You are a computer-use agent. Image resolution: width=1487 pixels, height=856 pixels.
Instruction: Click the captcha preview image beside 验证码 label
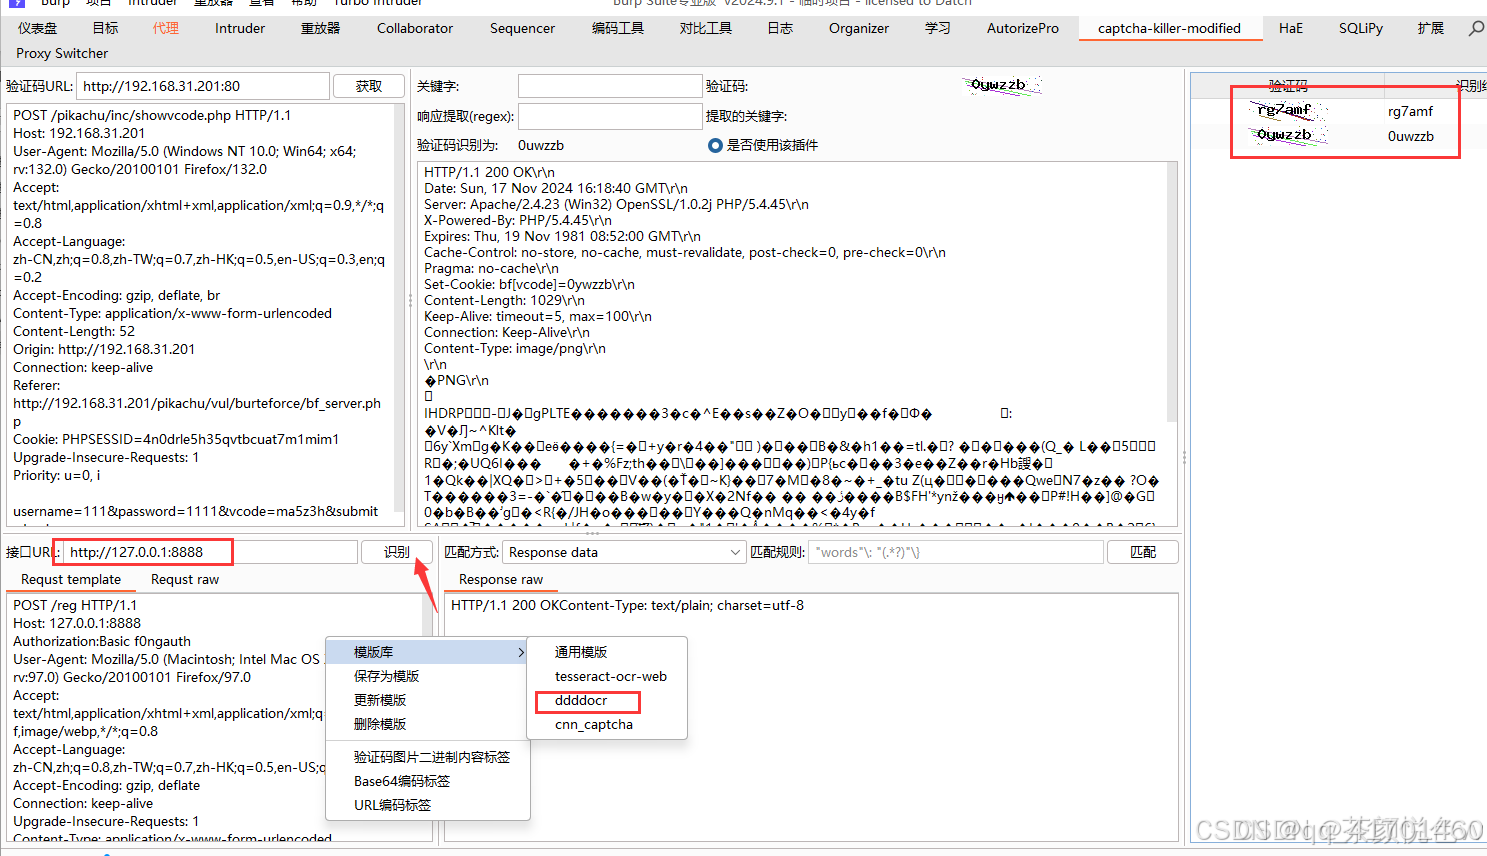pyautogui.click(x=1004, y=85)
